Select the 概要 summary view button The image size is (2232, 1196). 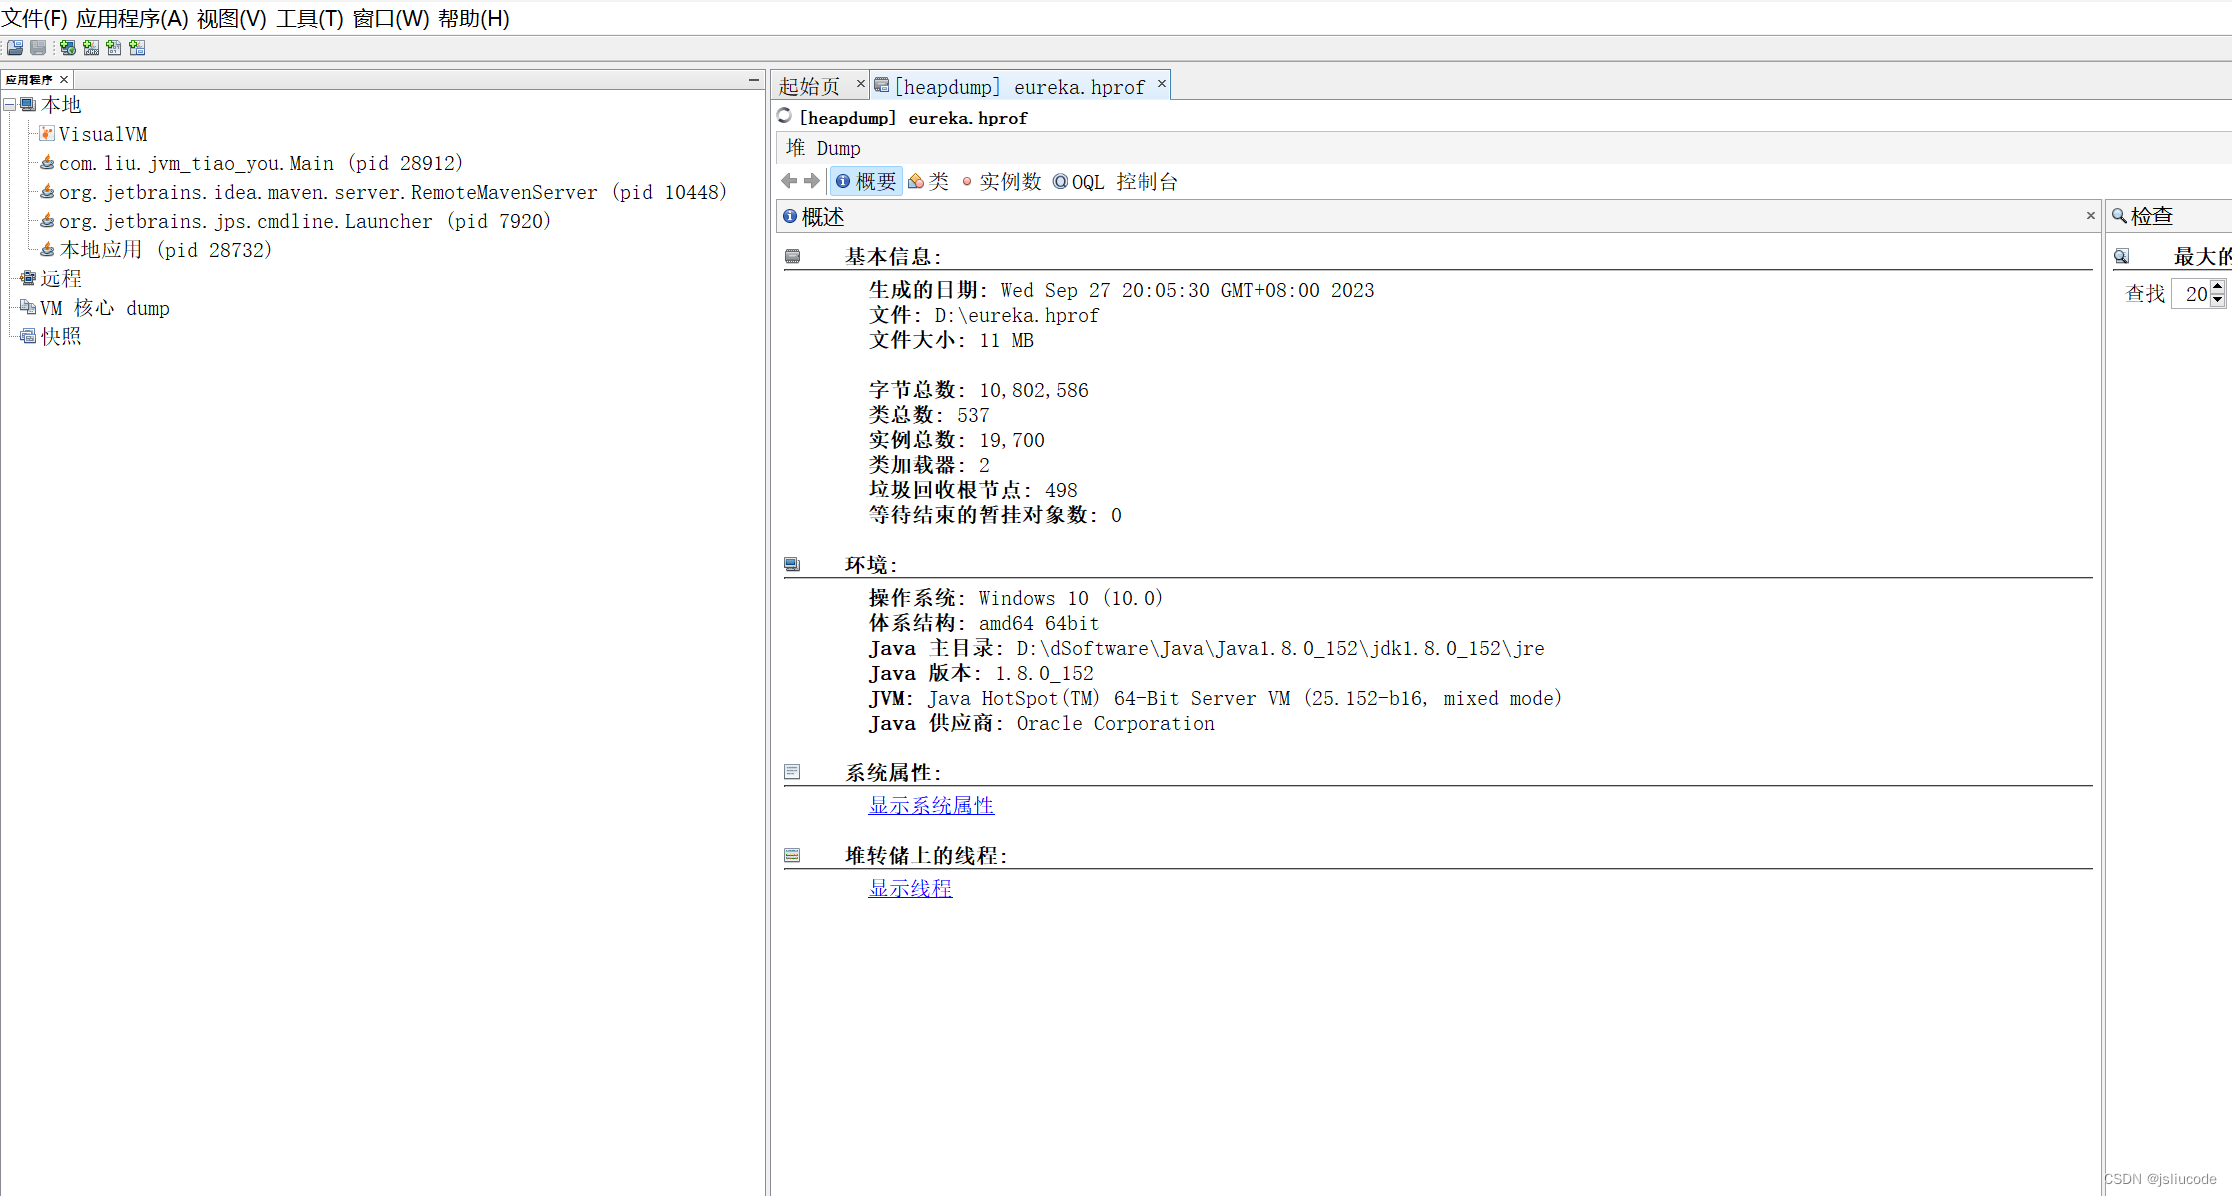(x=866, y=181)
